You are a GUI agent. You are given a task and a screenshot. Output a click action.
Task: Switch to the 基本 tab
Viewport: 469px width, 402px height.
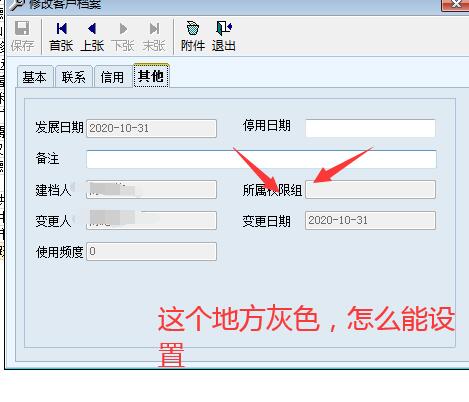(x=35, y=77)
